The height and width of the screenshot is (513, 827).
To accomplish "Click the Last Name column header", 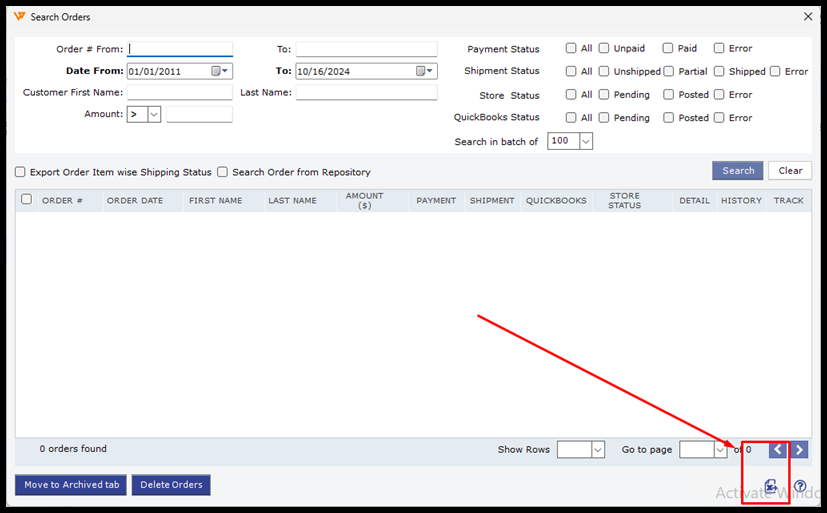I will pyautogui.click(x=292, y=201).
